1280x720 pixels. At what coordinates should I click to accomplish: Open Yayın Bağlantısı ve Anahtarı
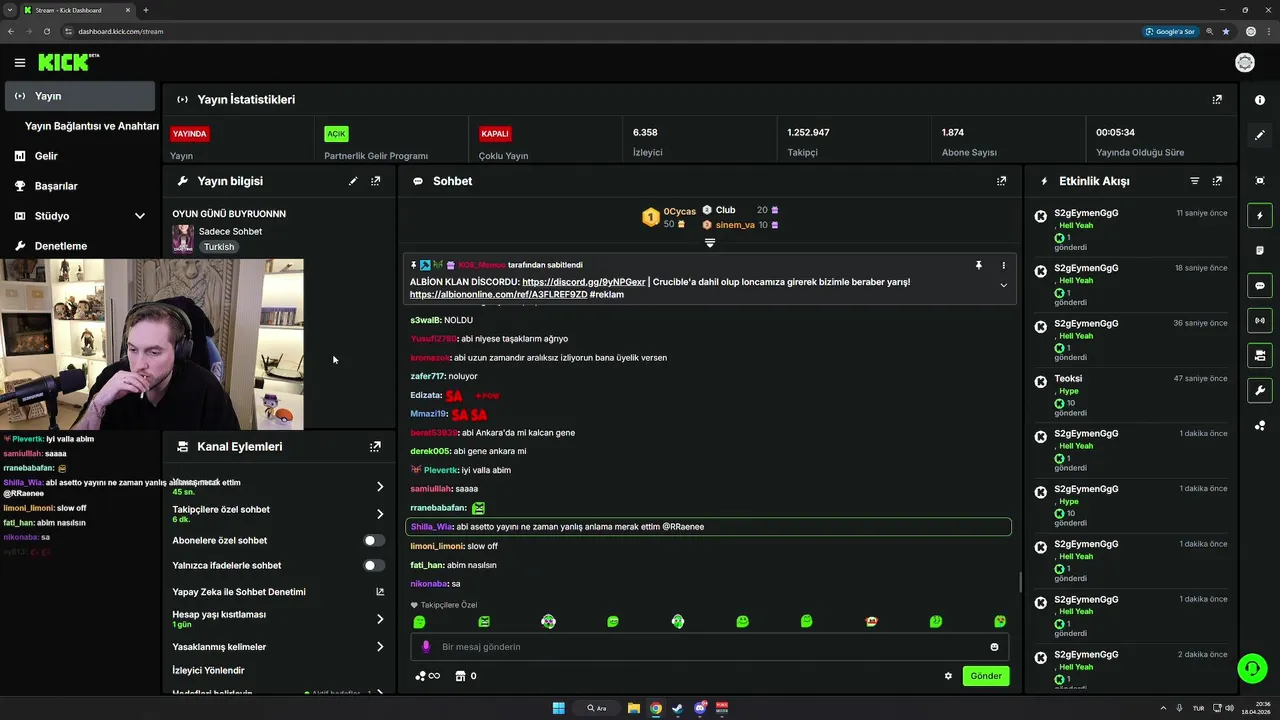point(92,126)
